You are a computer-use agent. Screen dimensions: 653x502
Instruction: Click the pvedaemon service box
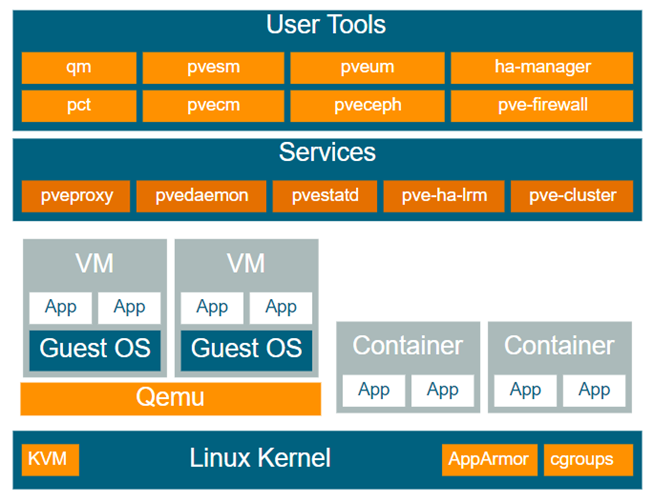pos(201,196)
